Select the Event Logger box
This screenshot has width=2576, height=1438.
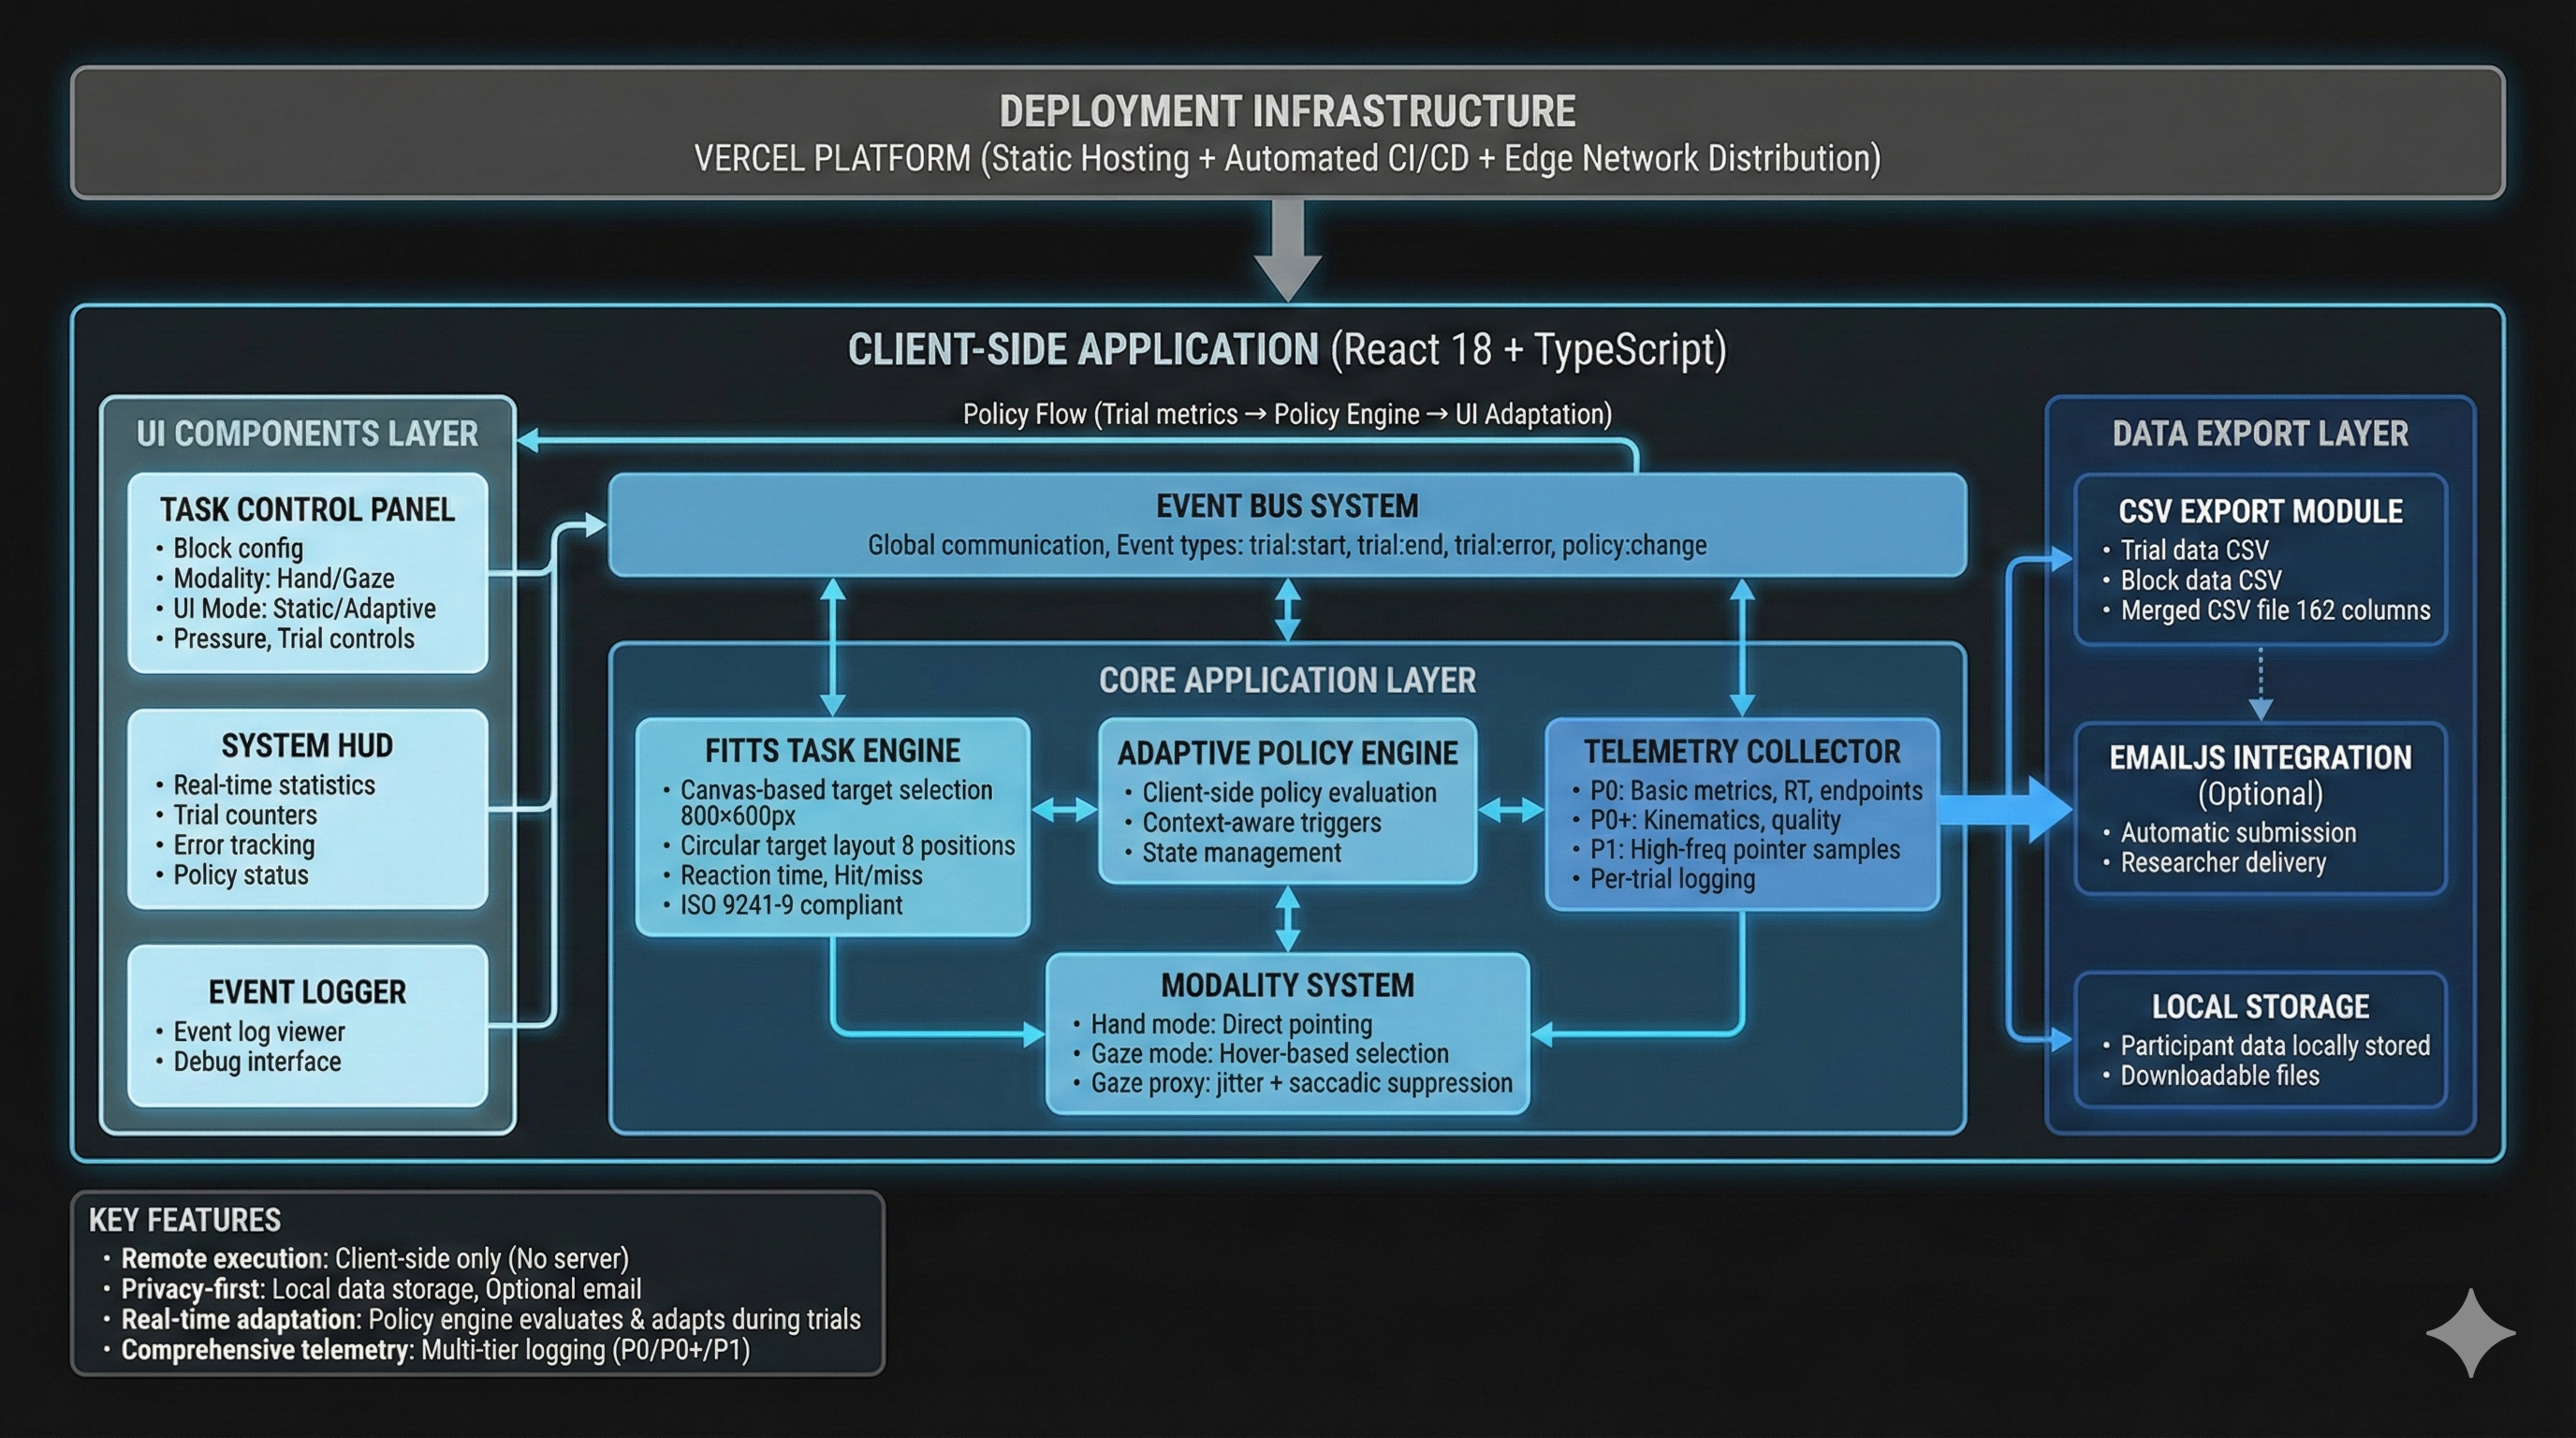coord(308,1025)
